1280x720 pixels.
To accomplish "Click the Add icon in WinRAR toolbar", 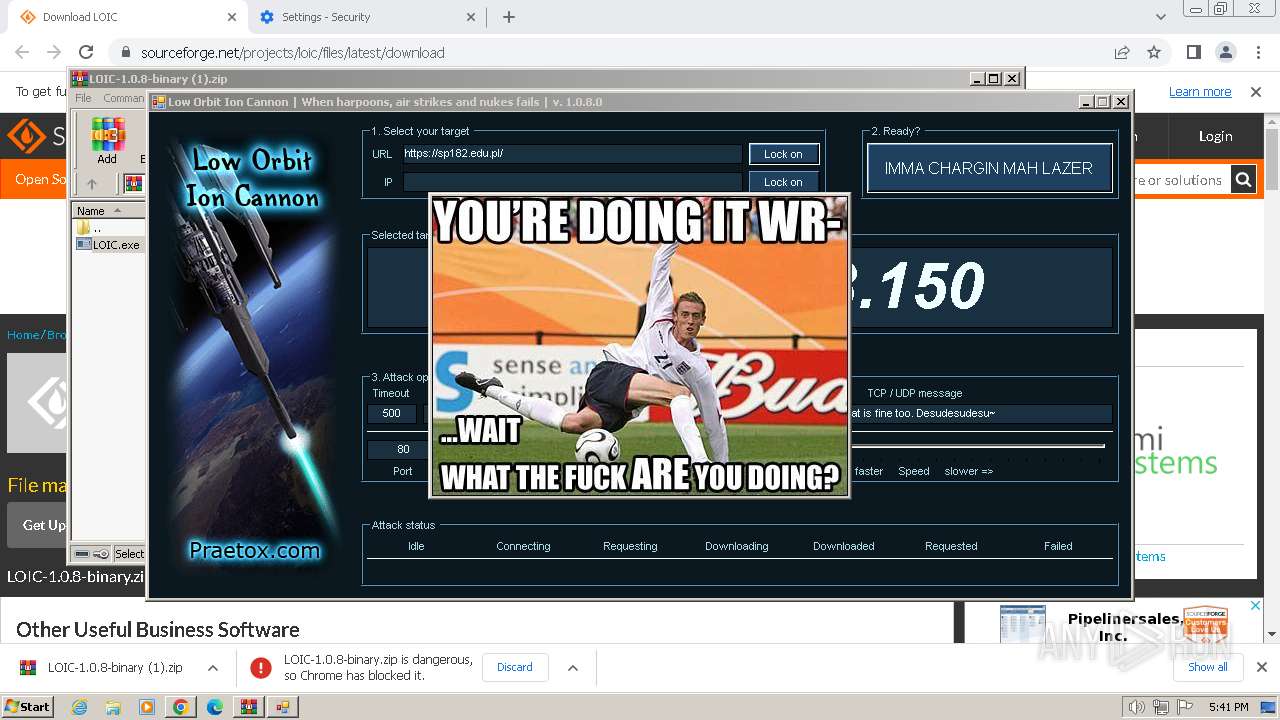I will (107, 140).
